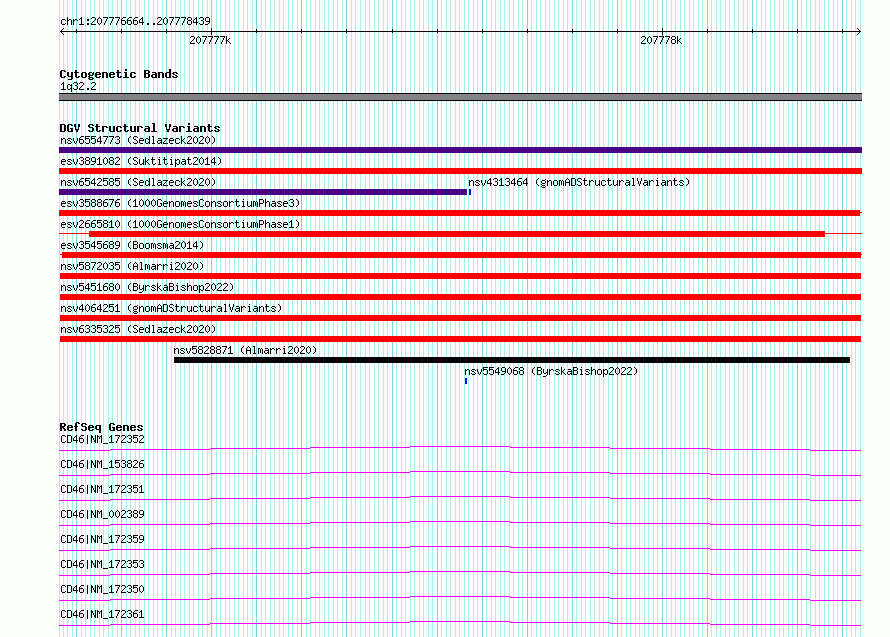890x637 pixels.
Task: Click the gray 1q32.2 cytogenetic band bar
Action: coord(460,97)
